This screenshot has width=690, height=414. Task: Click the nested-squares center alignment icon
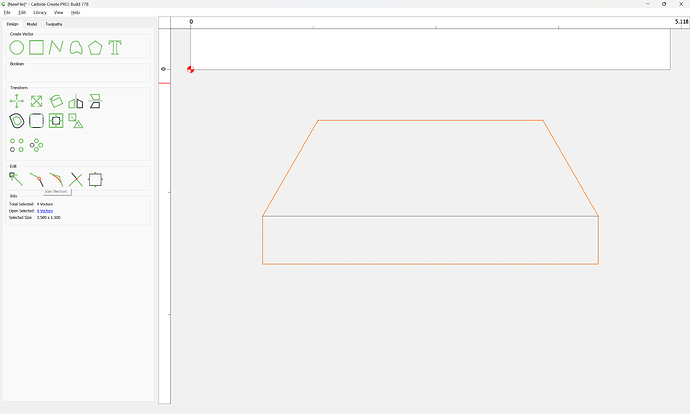[x=56, y=121]
